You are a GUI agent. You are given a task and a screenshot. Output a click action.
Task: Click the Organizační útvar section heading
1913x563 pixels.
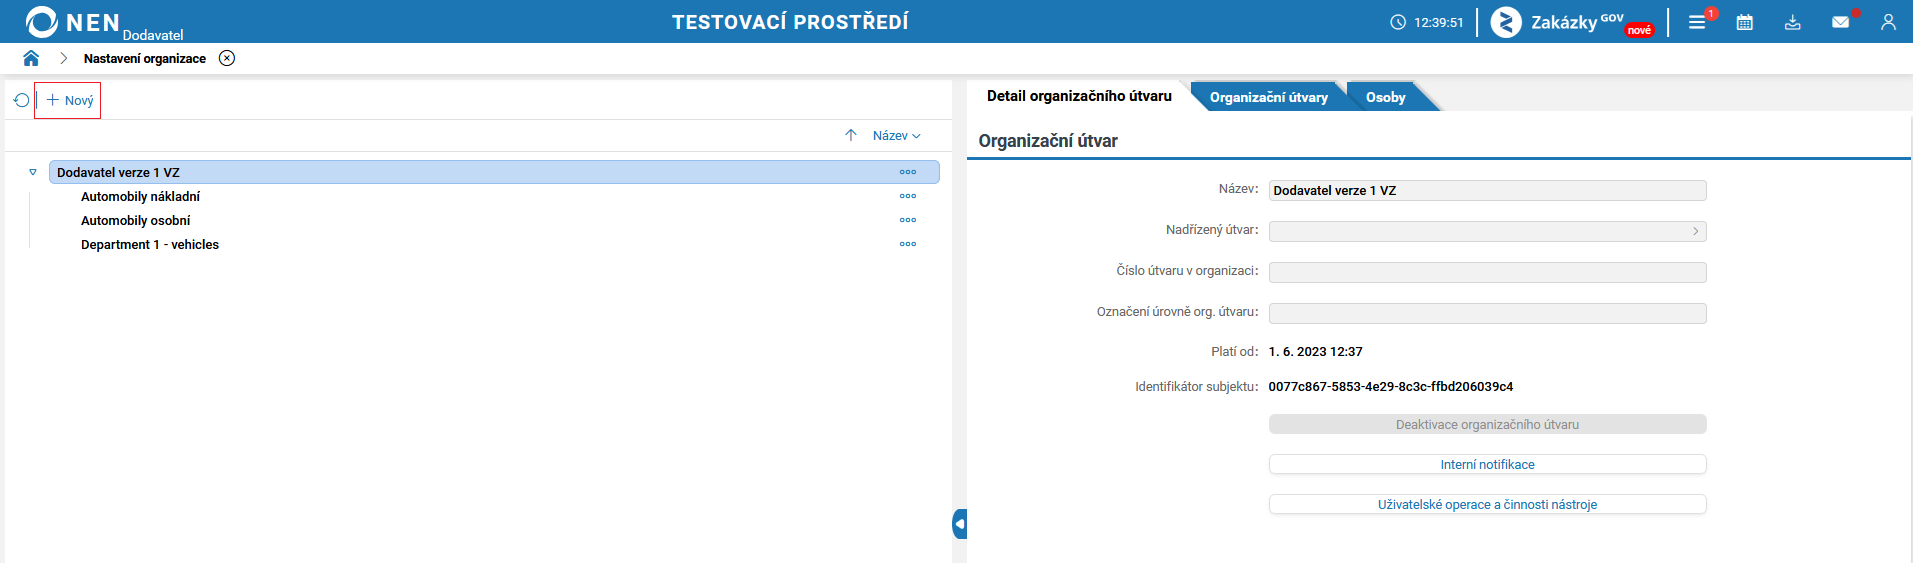point(1048,141)
